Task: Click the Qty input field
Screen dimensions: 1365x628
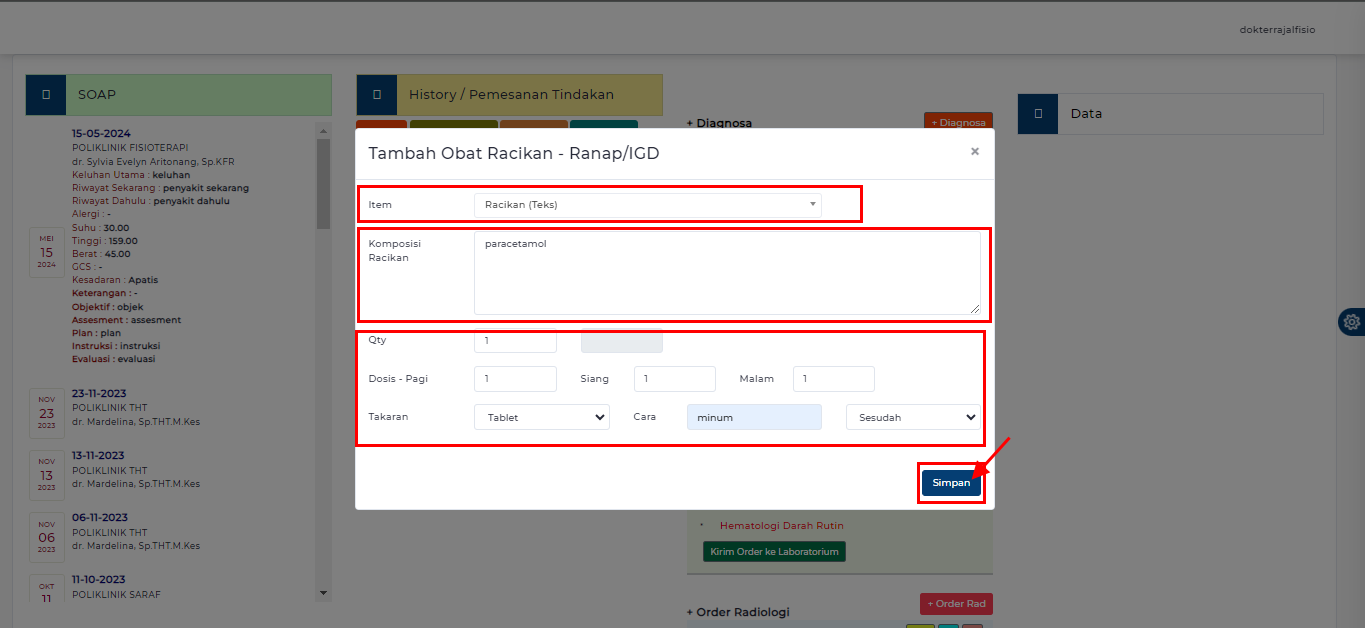Action: pyautogui.click(x=515, y=341)
